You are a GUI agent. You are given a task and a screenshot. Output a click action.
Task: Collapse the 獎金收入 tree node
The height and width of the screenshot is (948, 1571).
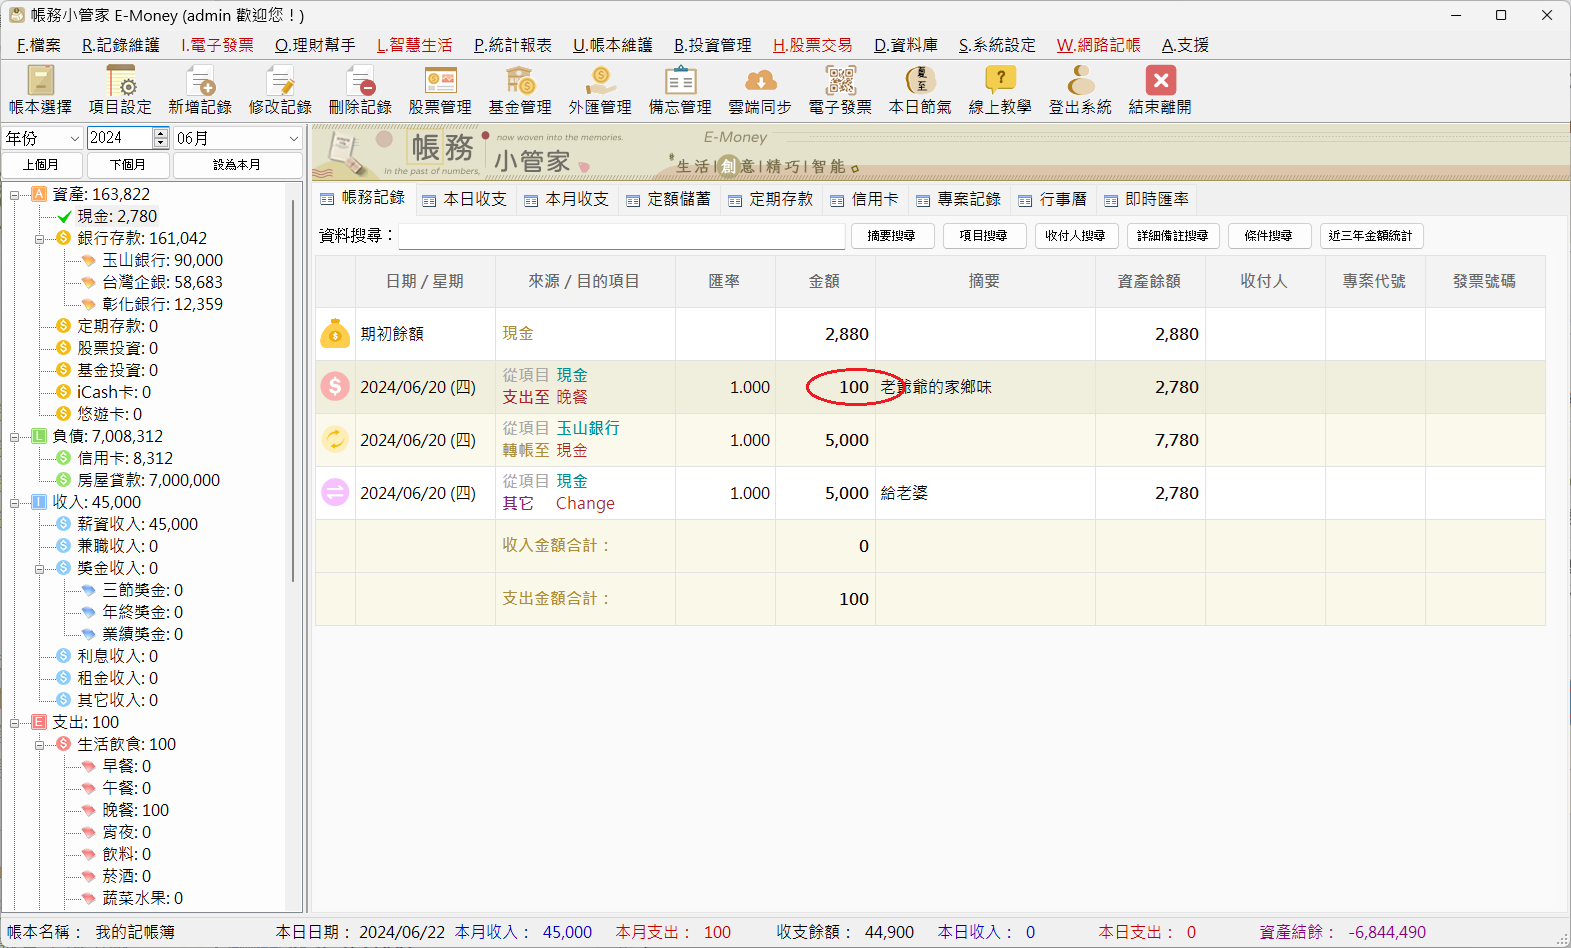[x=39, y=569]
